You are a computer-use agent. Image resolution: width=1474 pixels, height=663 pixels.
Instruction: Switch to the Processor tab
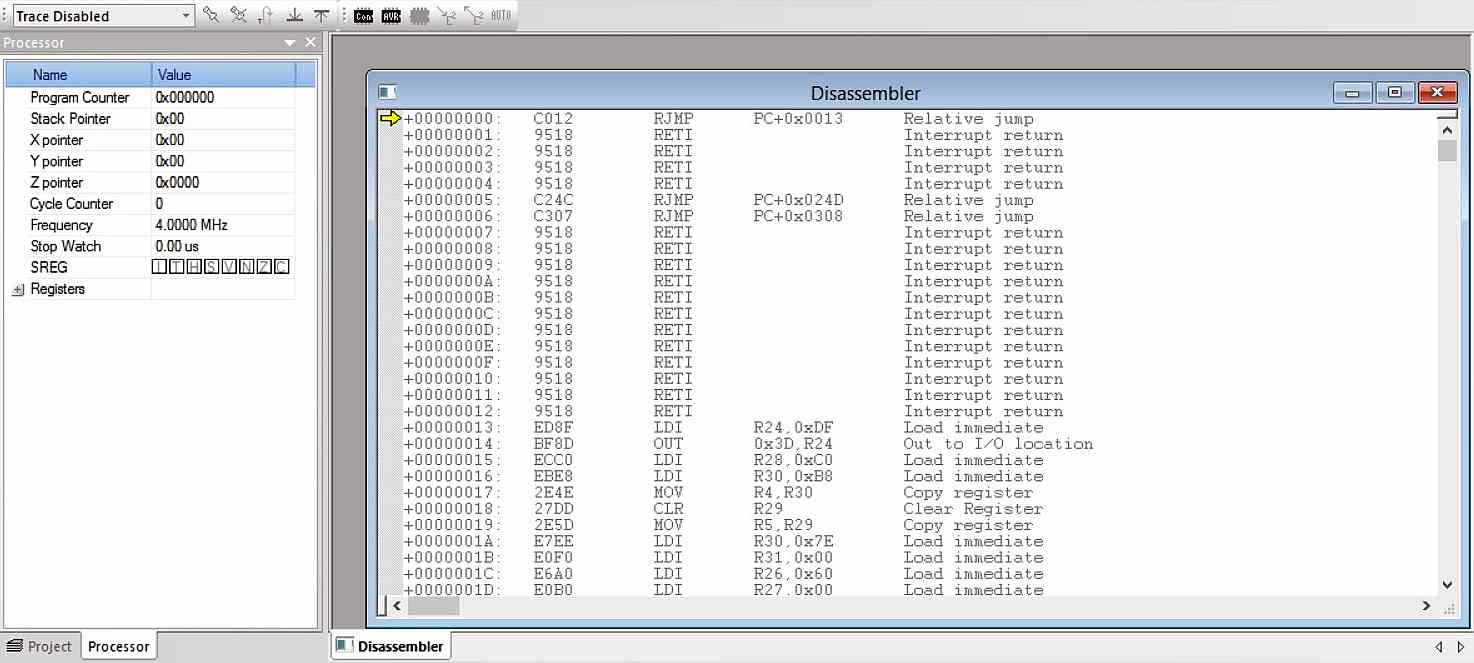click(118, 646)
